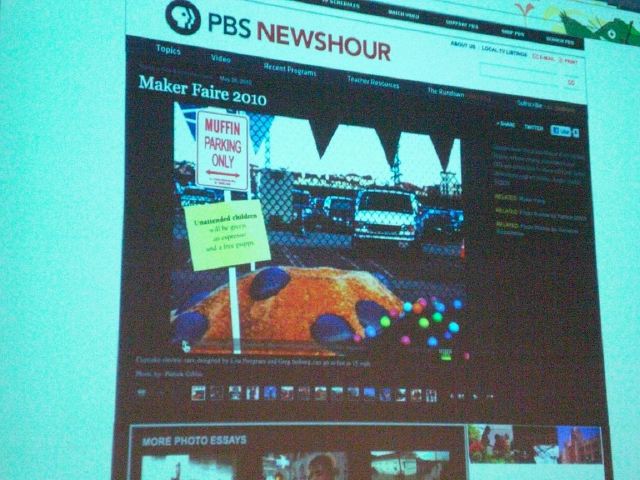640x480 pixels.
Task: Click the Watch Video top bar link
Action: [x=404, y=15]
